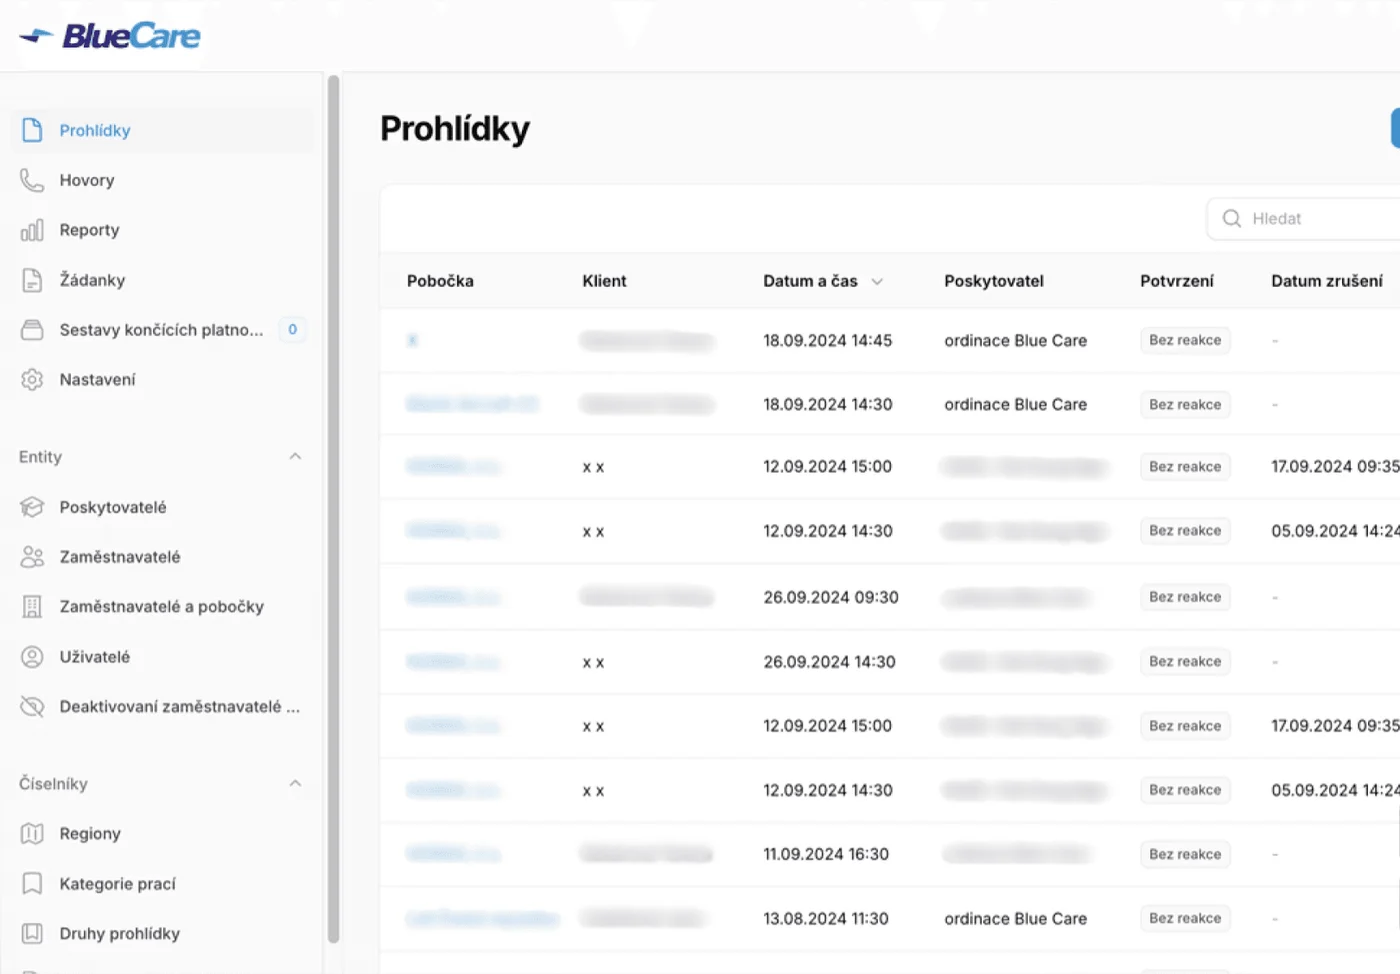The height and width of the screenshot is (974, 1400).
Task: Click the Pobočka column header
Action: click(440, 281)
